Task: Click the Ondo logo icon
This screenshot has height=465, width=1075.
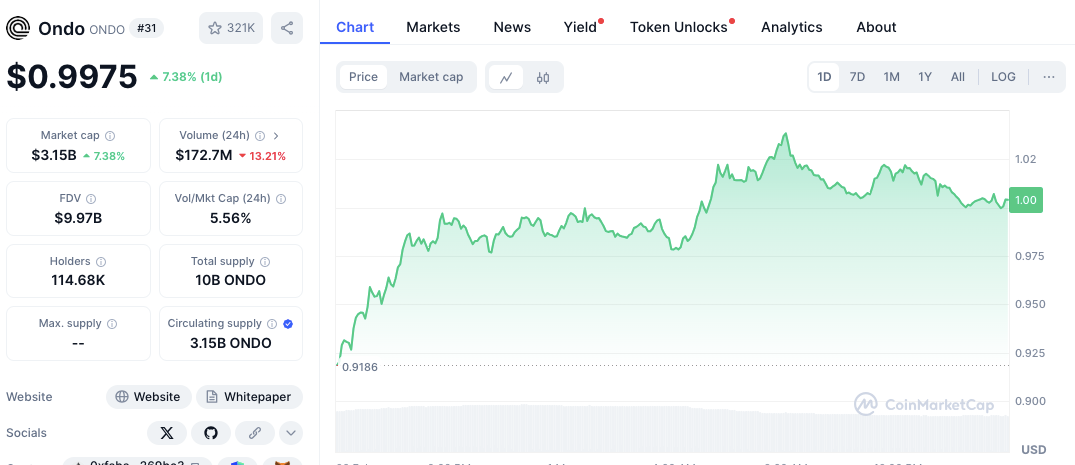Action: pyautogui.click(x=19, y=28)
